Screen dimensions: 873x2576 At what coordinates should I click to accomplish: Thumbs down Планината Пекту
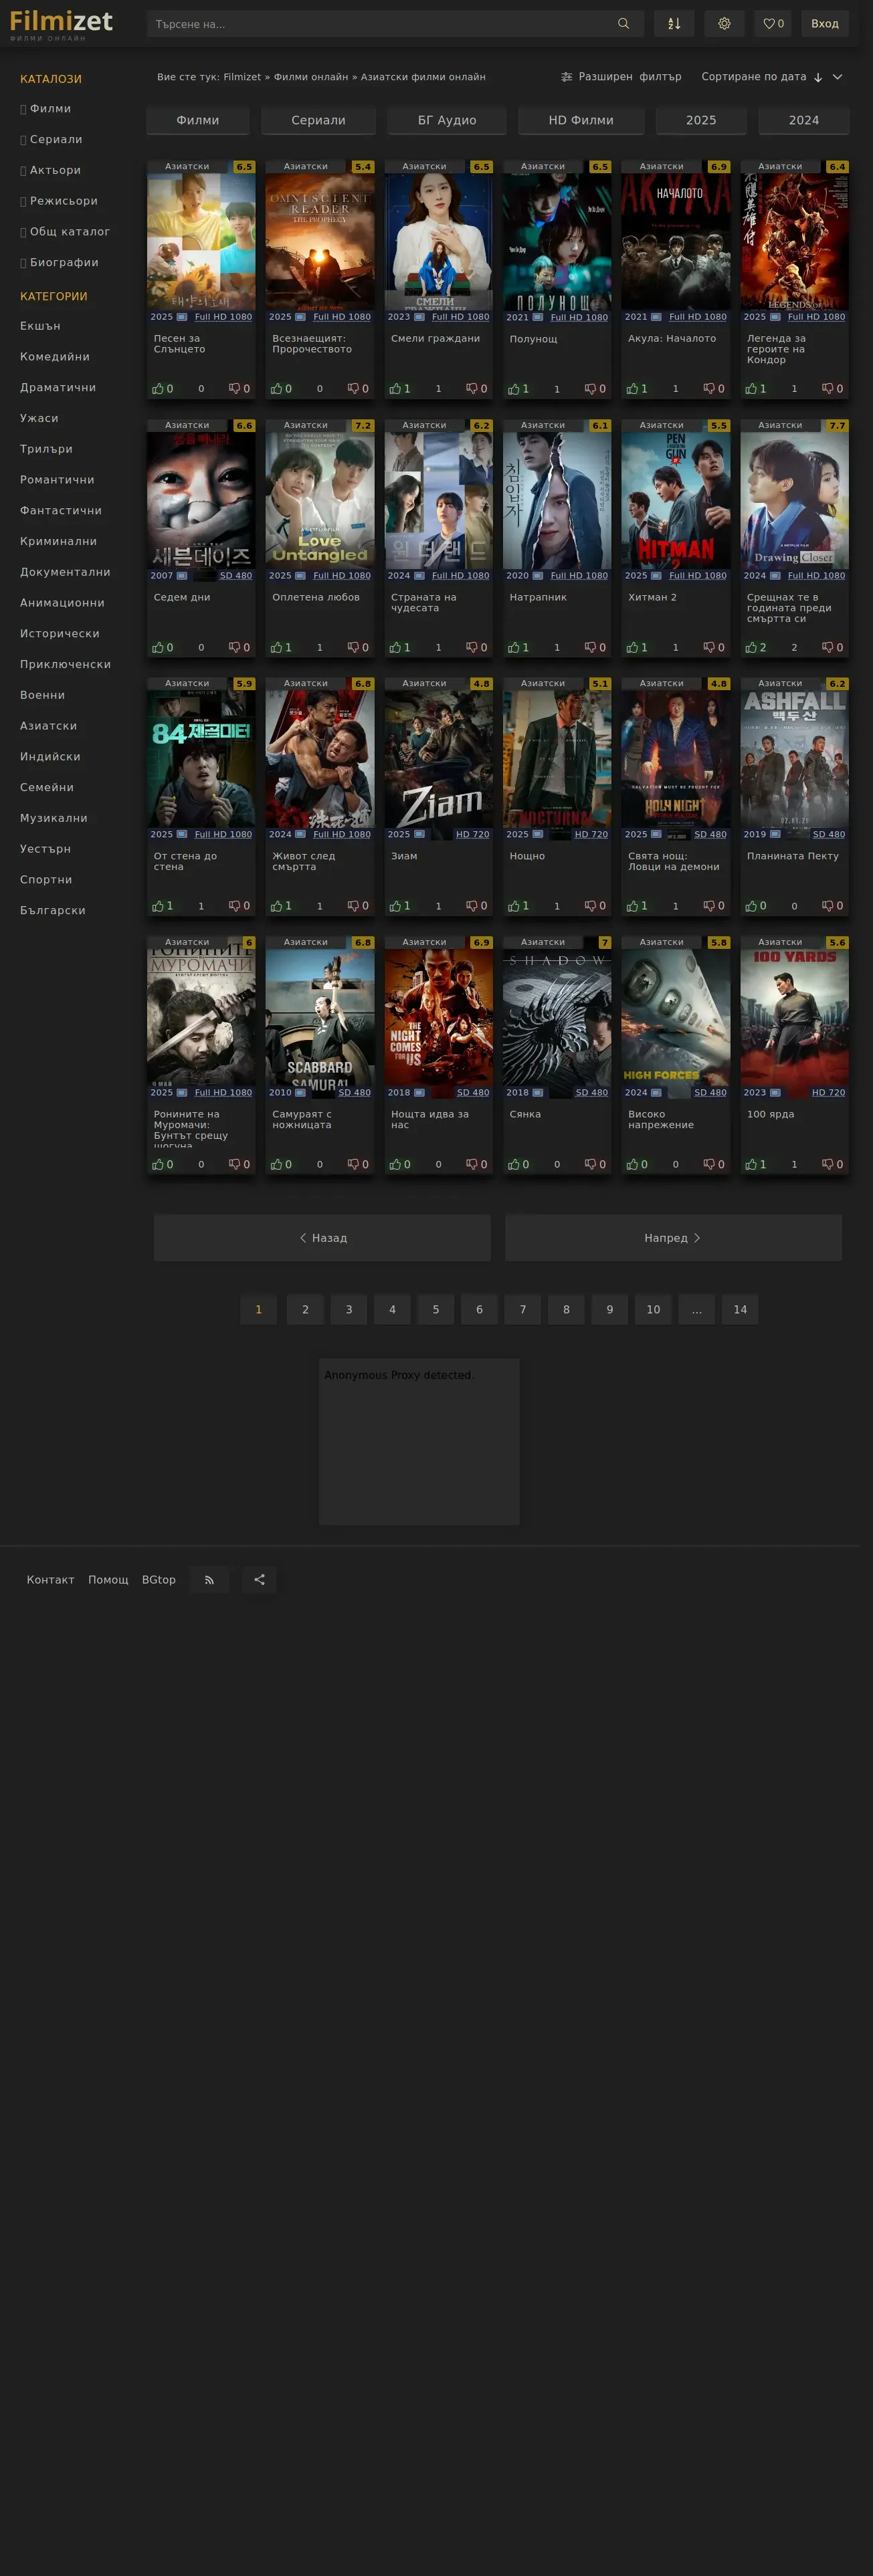pos(832,906)
